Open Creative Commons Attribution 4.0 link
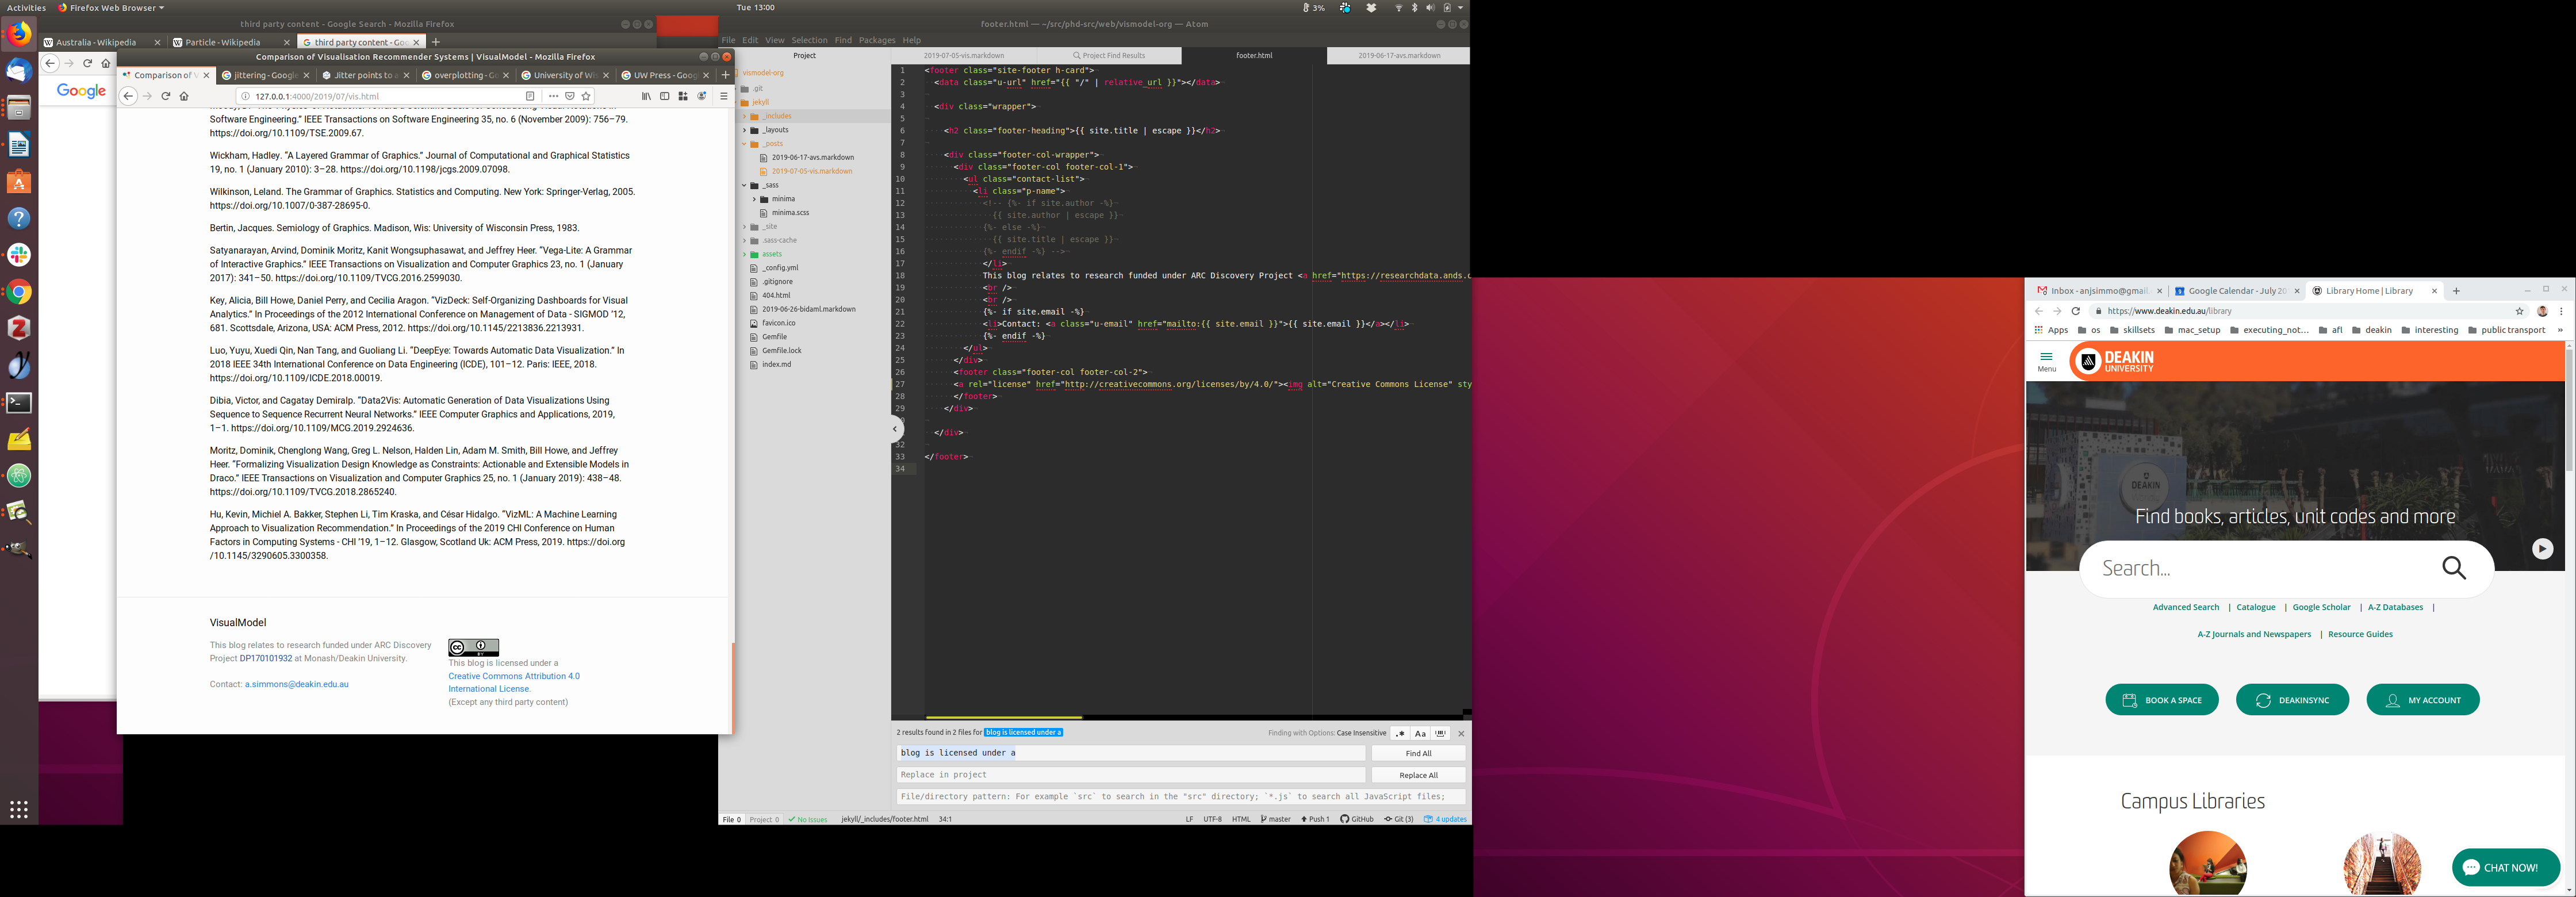Image resolution: width=2576 pixels, height=897 pixels. pyautogui.click(x=513, y=676)
